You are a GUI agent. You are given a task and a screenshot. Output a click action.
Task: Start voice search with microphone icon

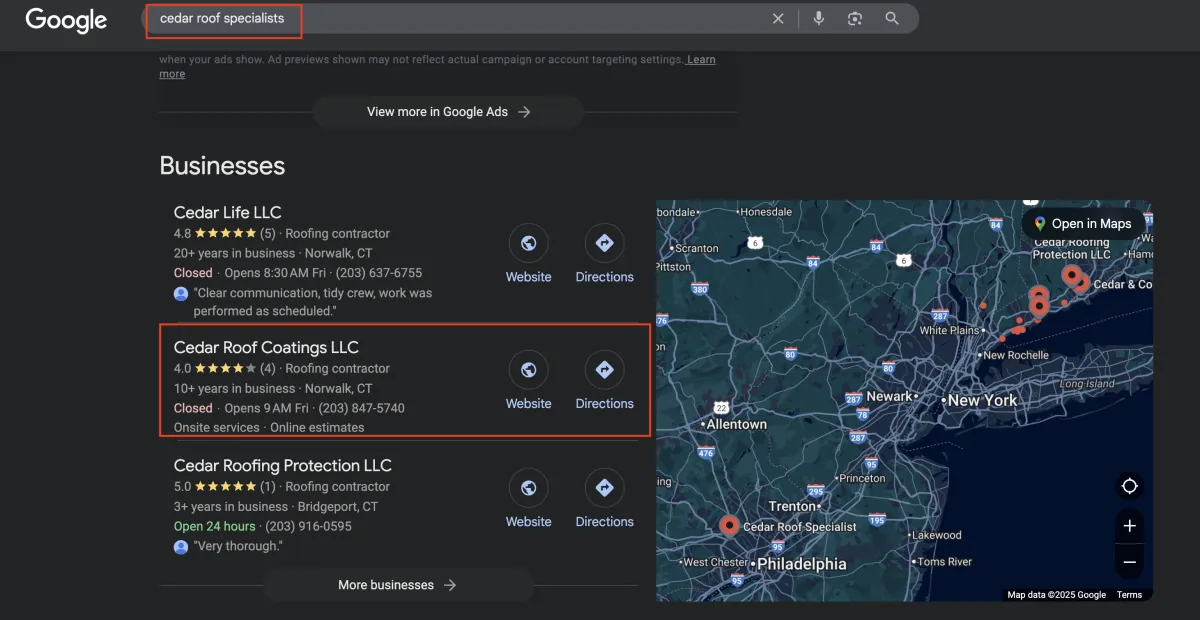(x=818, y=19)
